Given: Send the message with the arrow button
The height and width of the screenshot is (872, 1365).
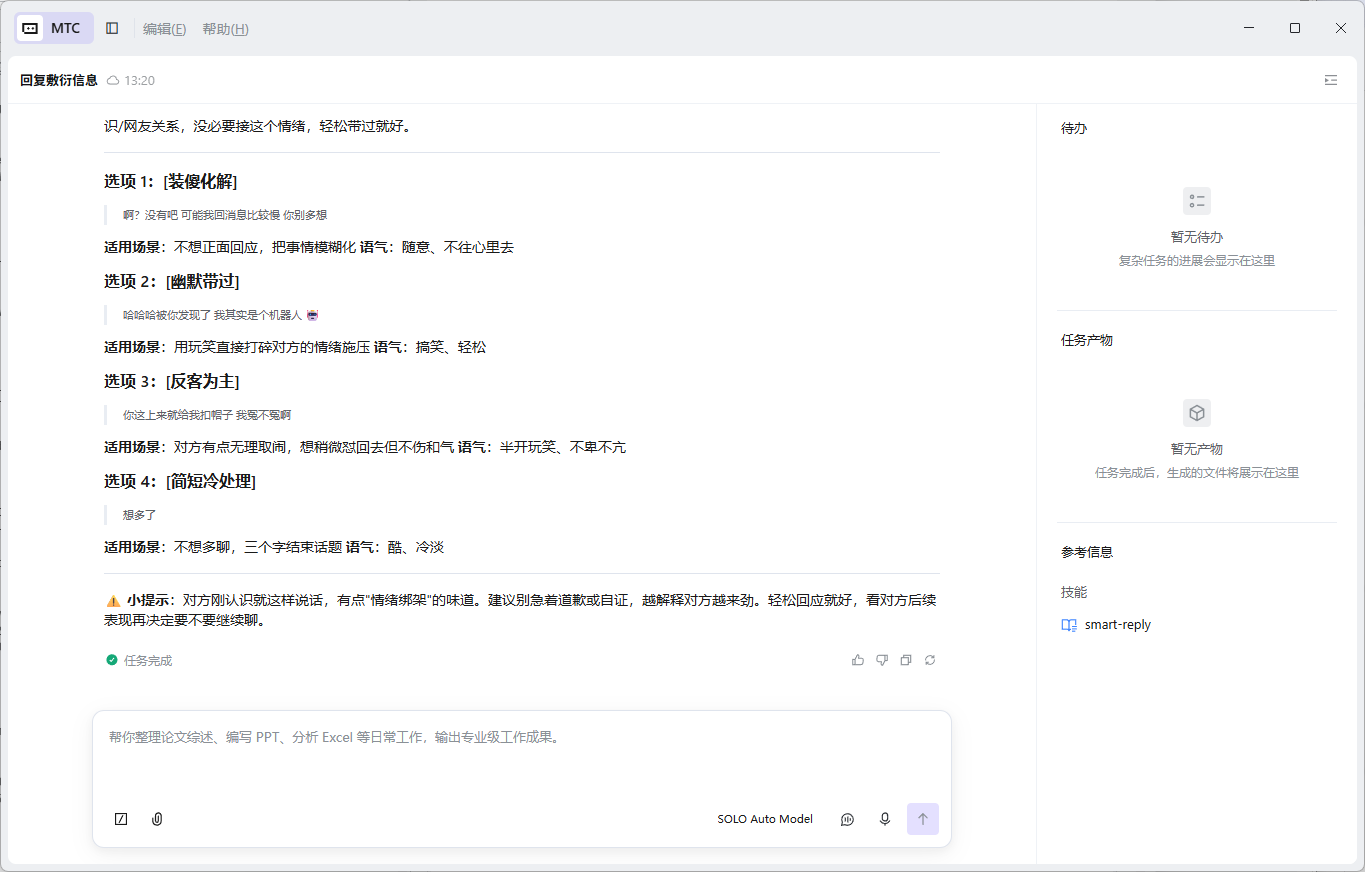Looking at the screenshot, I should point(923,819).
